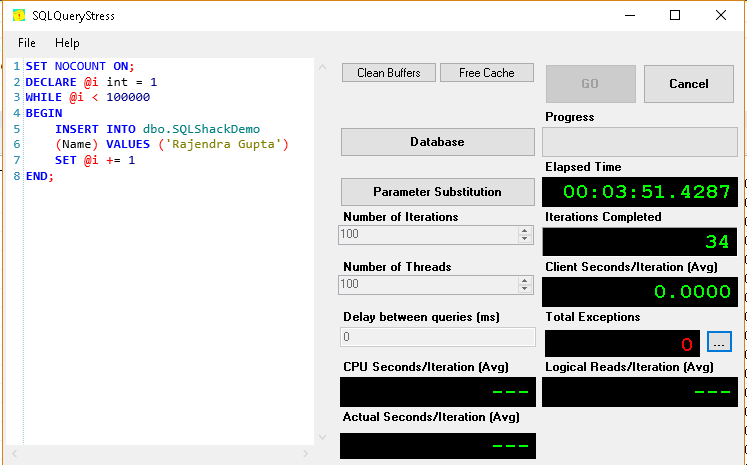Click the exceptions details ellipsis button
747x465 pixels.
click(x=719, y=342)
